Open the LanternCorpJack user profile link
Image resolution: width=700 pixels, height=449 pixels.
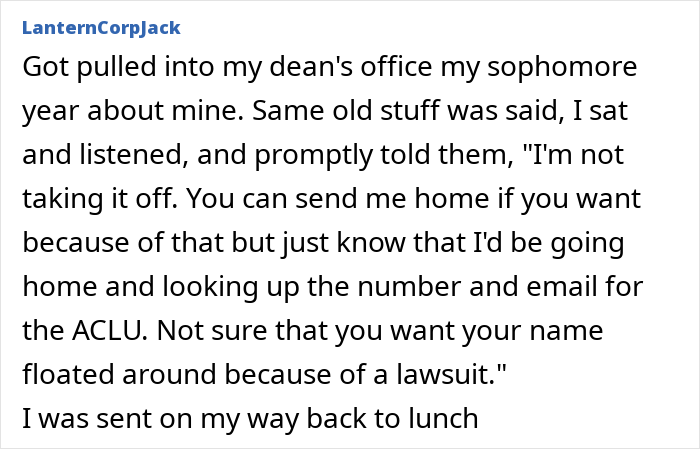click(101, 28)
